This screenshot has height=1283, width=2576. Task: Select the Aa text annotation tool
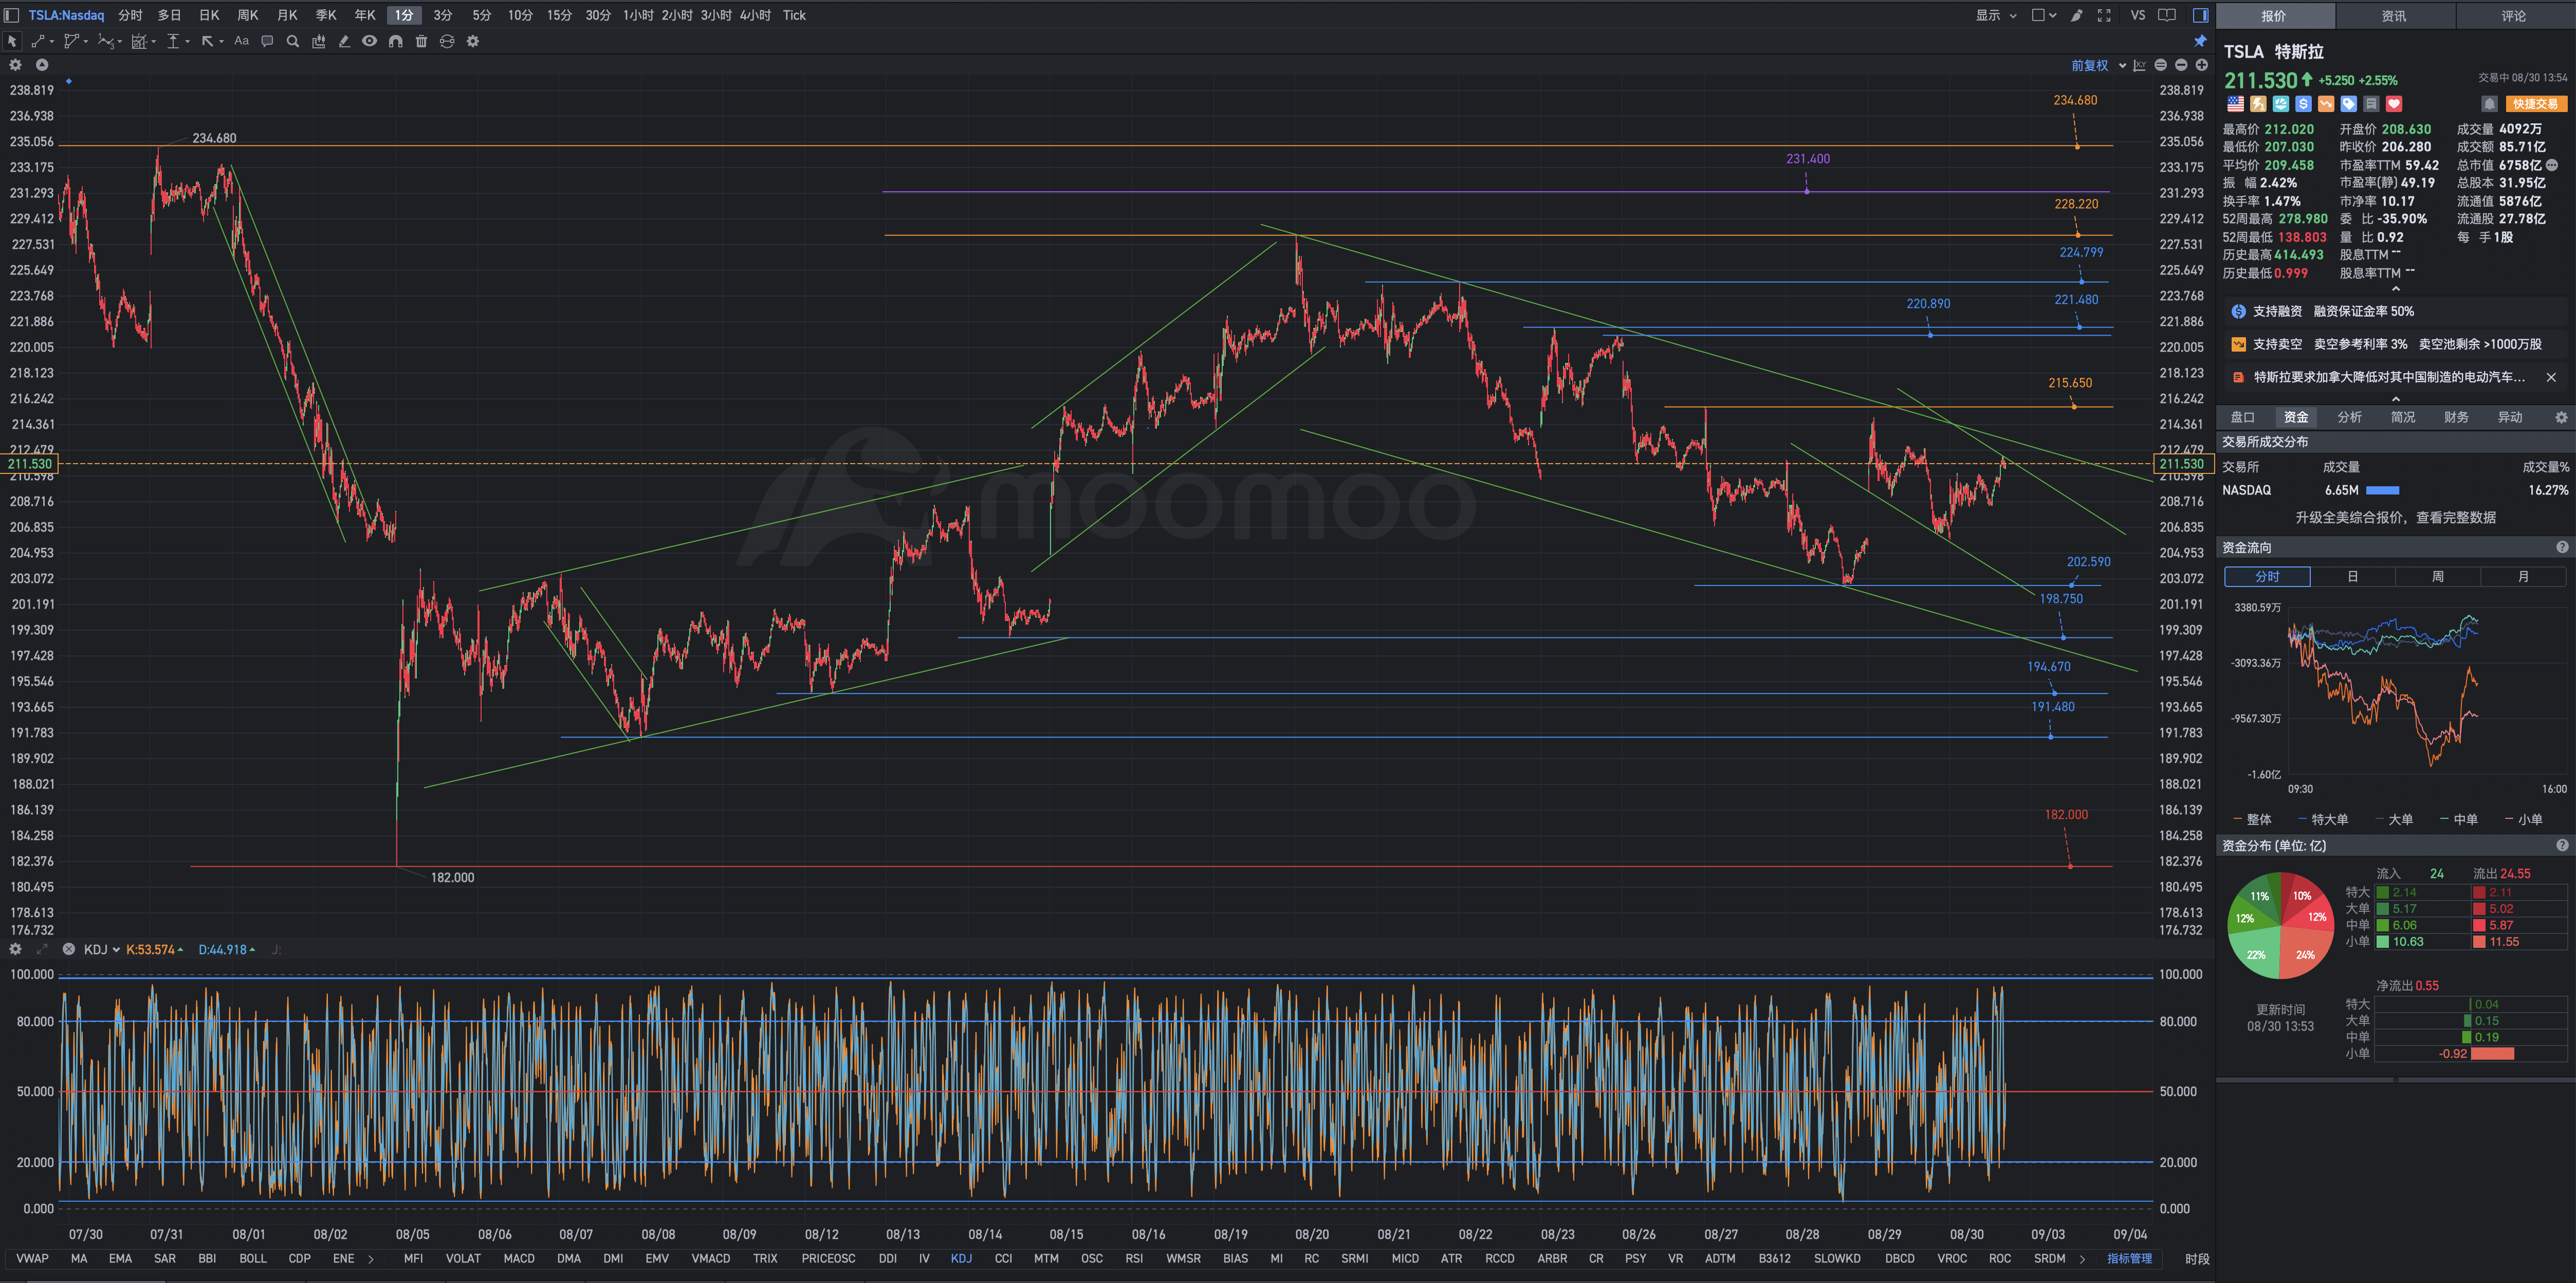(241, 41)
